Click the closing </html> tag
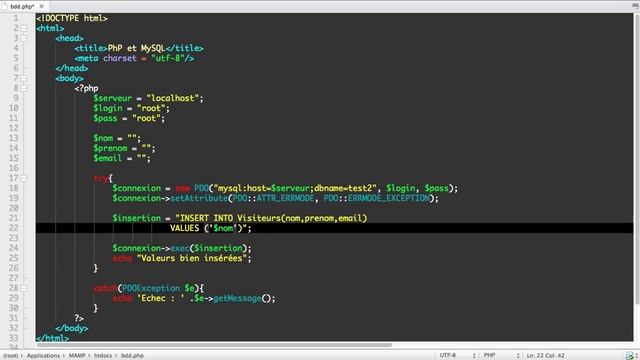This screenshot has width=640, height=360. (53, 338)
